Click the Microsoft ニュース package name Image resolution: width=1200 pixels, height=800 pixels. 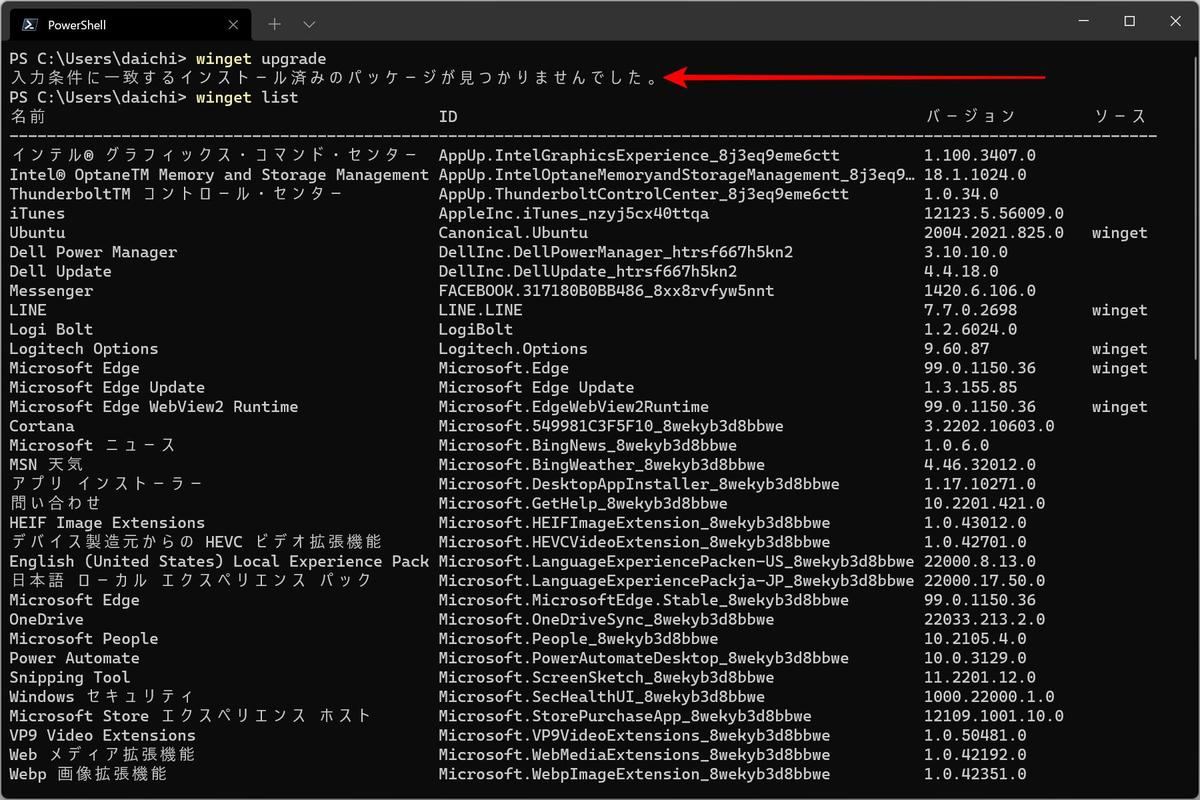coord(93,446)
